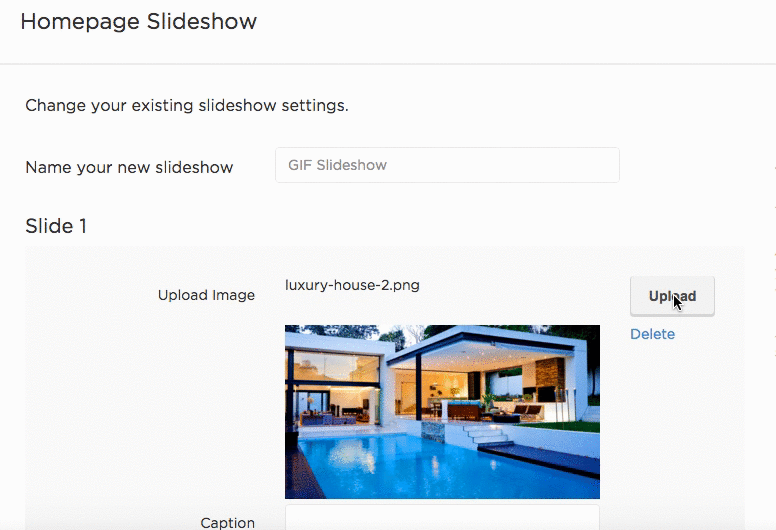The image size is (776, 530).
Task: Click the luxury-house-2.png file name
Action: click(352, 286)
